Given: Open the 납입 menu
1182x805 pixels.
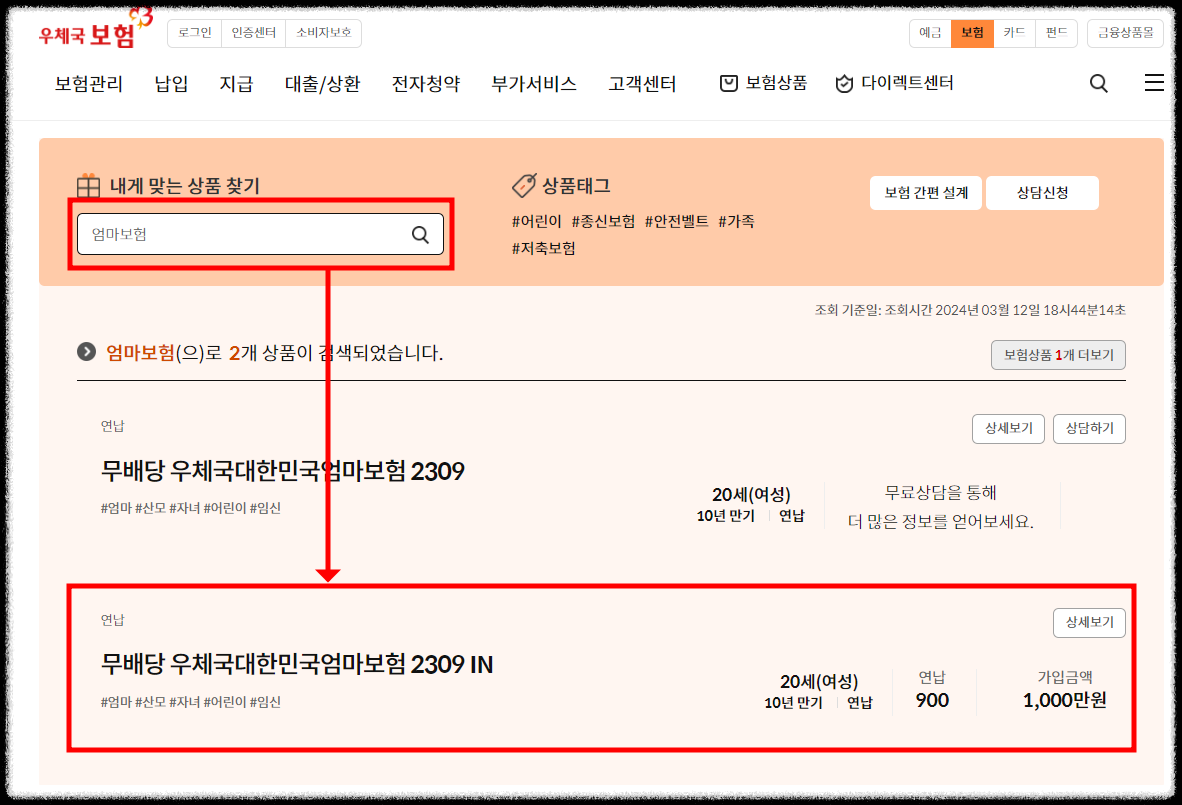Looking at the screenshot, I should (171, 84).
